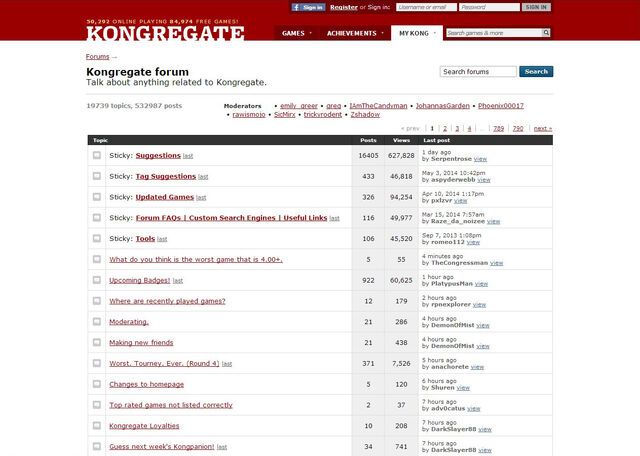Go to page 2 of topics
Viewport: 640px width, 456px height.
445,129
